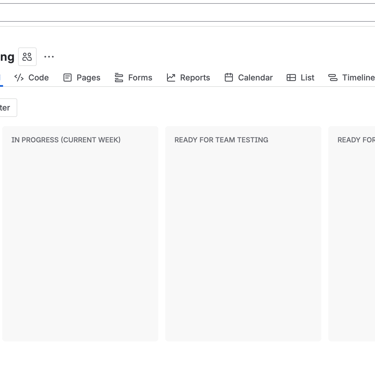Screen dimensions: 375x375
Task: Go to the Forms tab
Action: pos(133,78)
